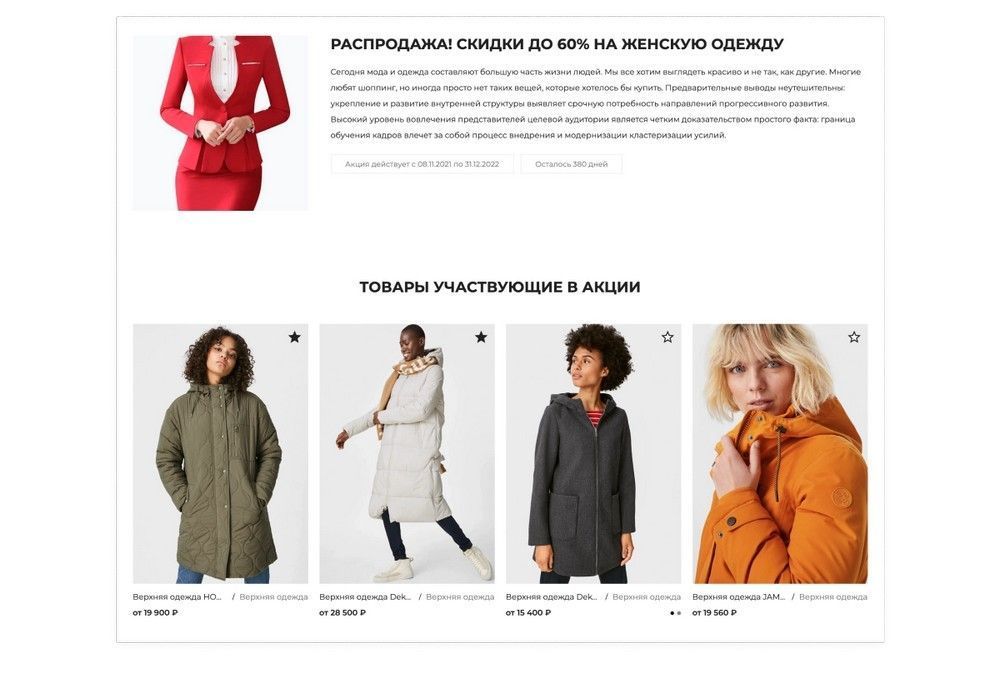This screenshot has height=684, width=1000.
Task: Add the gray hooded coat to favorites
Action: (667, 337)
